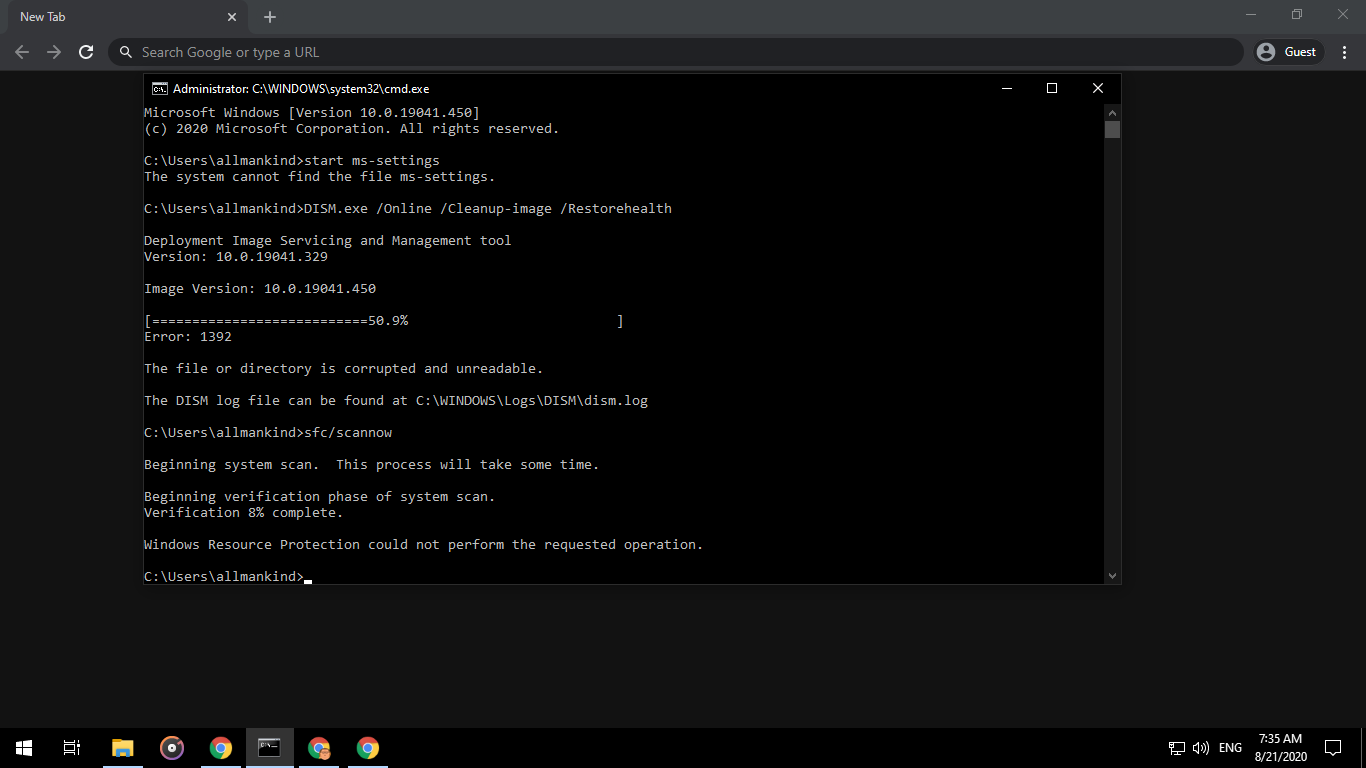Open Chrome's three-dot menu
1366x768 pixels.
coord(1345,52)
